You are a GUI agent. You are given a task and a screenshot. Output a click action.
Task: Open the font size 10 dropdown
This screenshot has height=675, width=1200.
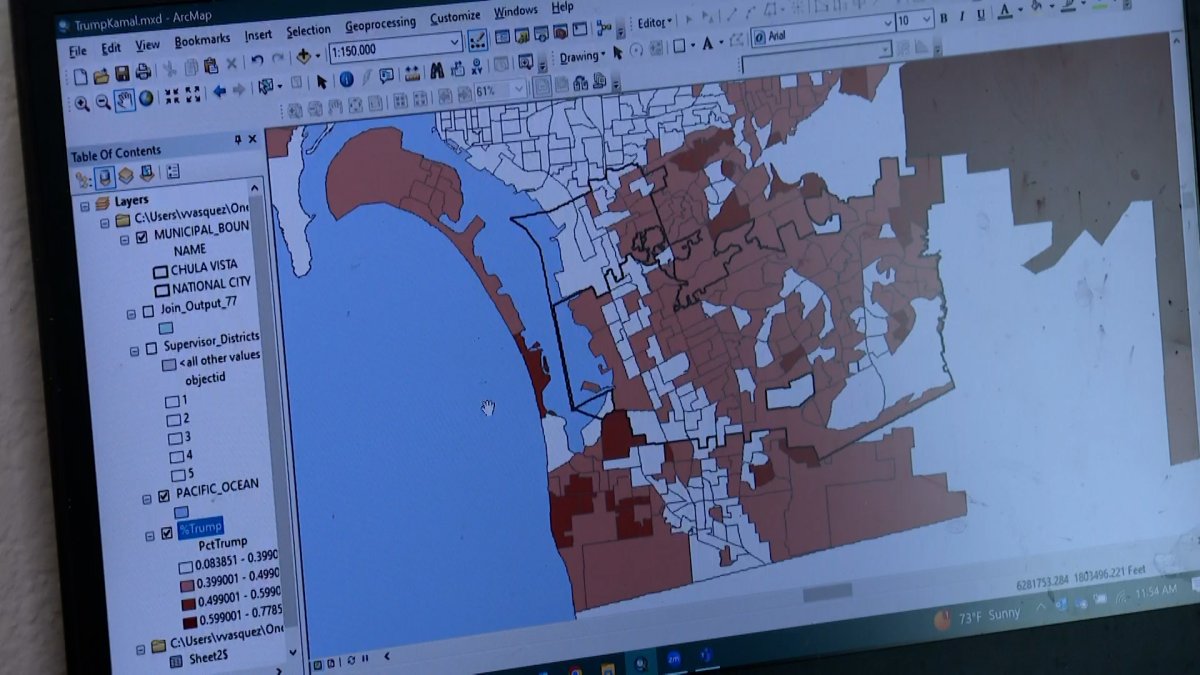point(926,20)
